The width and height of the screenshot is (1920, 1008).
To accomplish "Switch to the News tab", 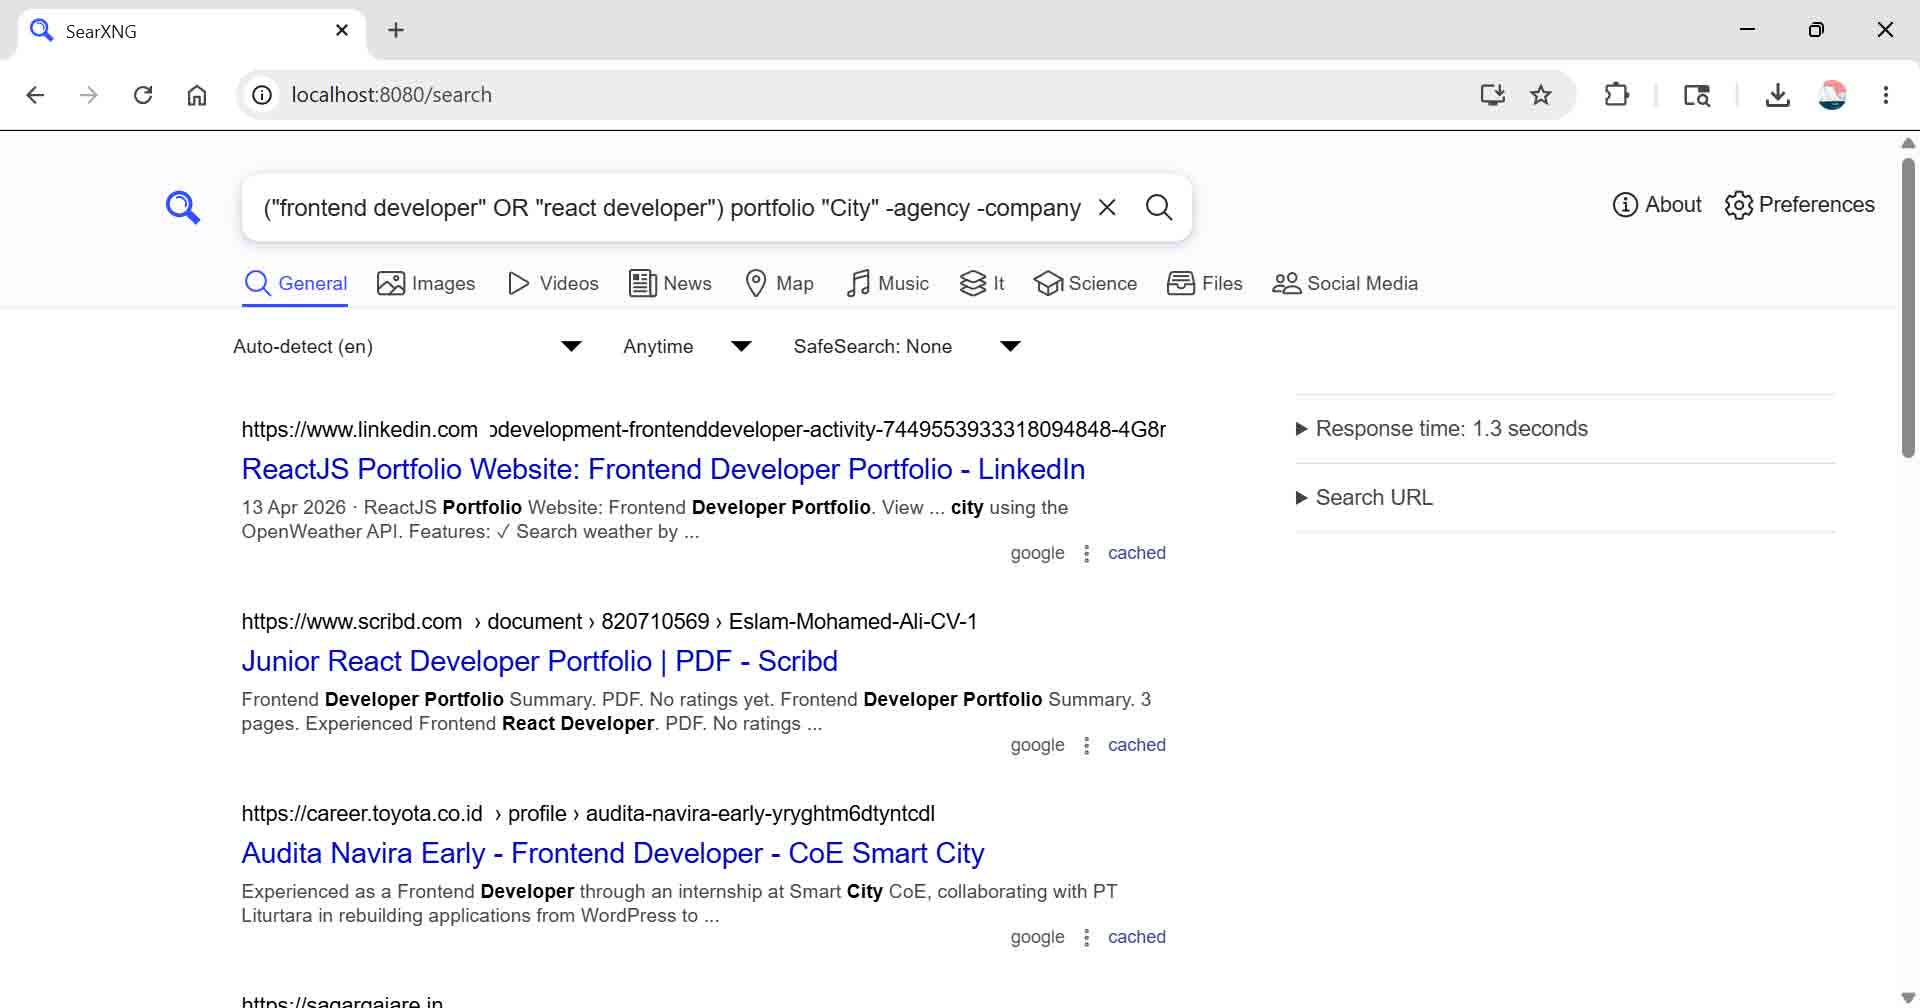I will (x=670, y=284).
